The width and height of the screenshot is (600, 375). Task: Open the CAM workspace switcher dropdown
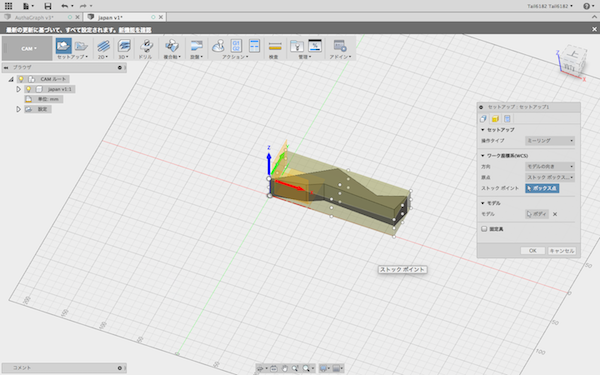click(28, 49)
